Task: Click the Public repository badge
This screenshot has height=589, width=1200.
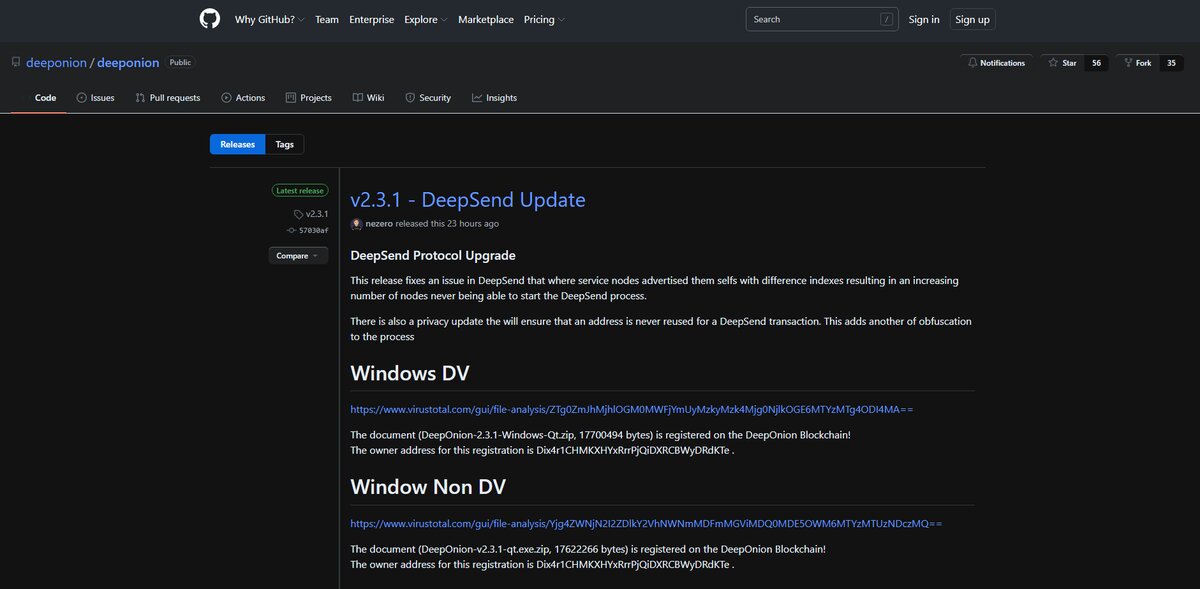Action: (180, 62)
